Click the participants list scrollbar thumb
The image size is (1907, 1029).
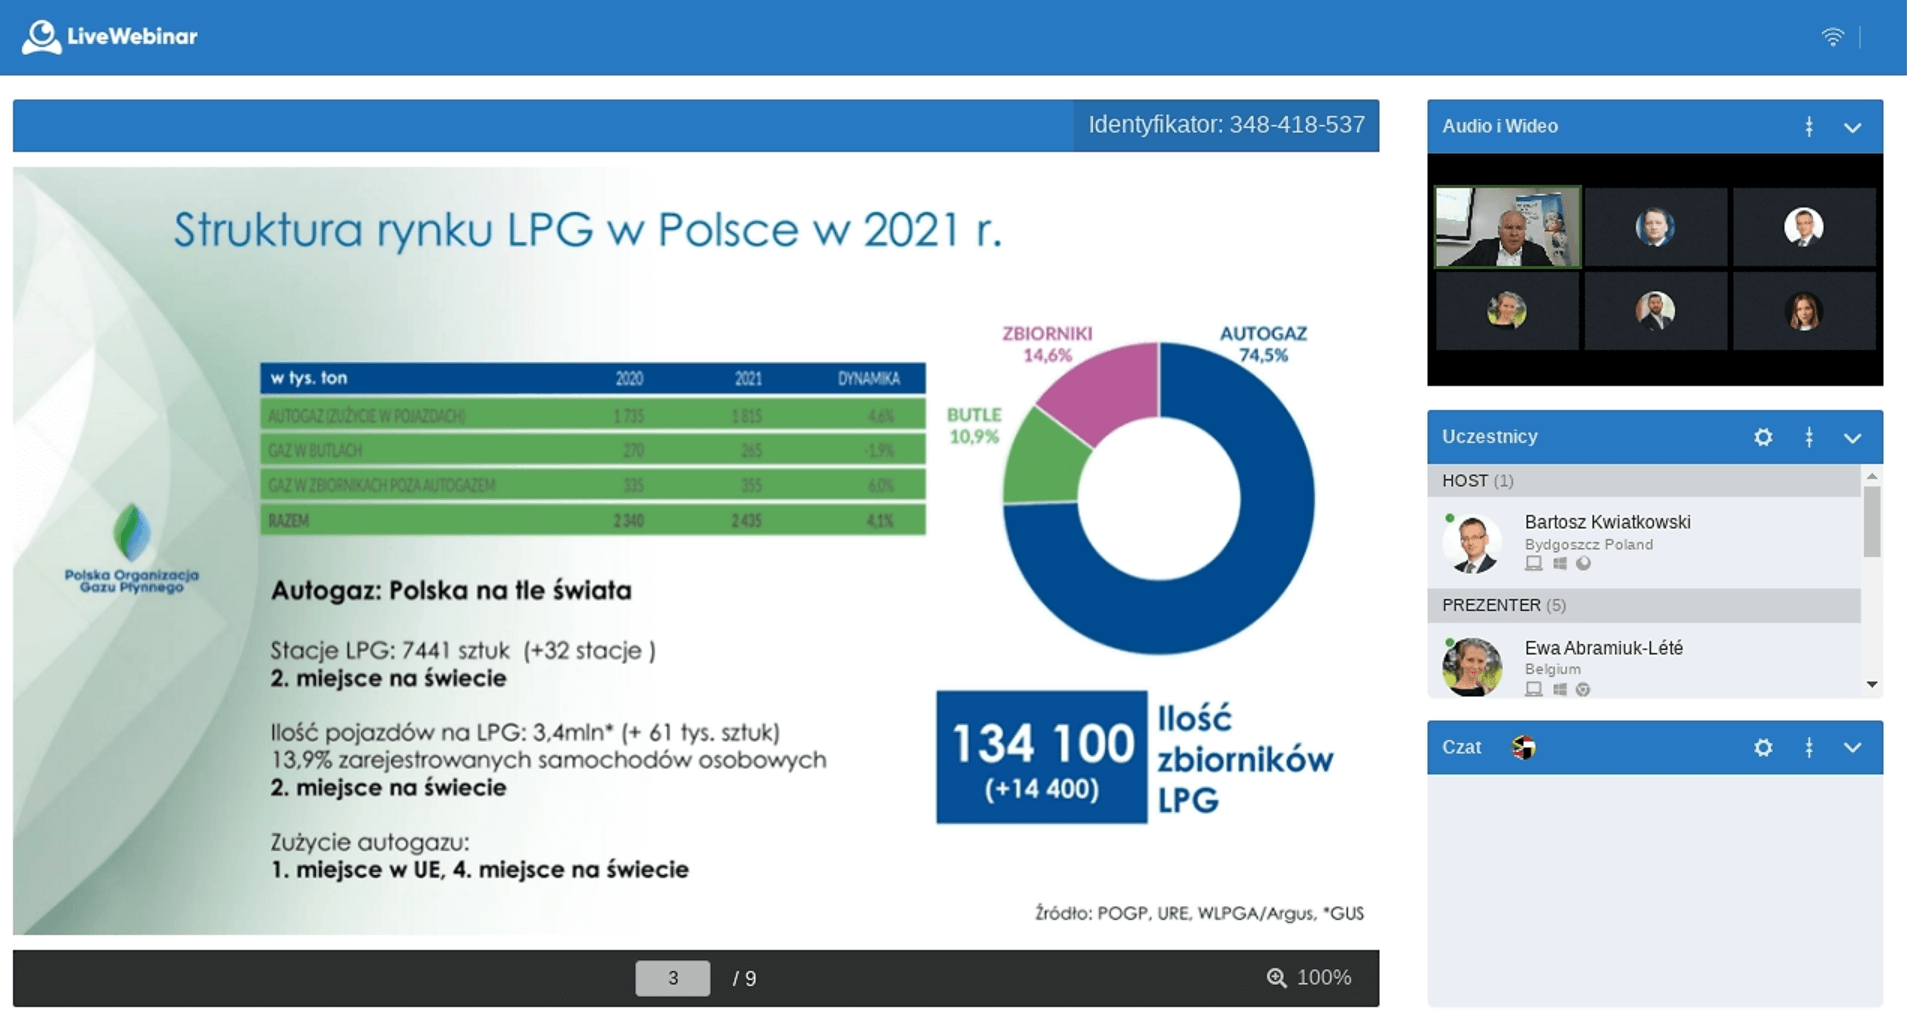pos(1872,521)
